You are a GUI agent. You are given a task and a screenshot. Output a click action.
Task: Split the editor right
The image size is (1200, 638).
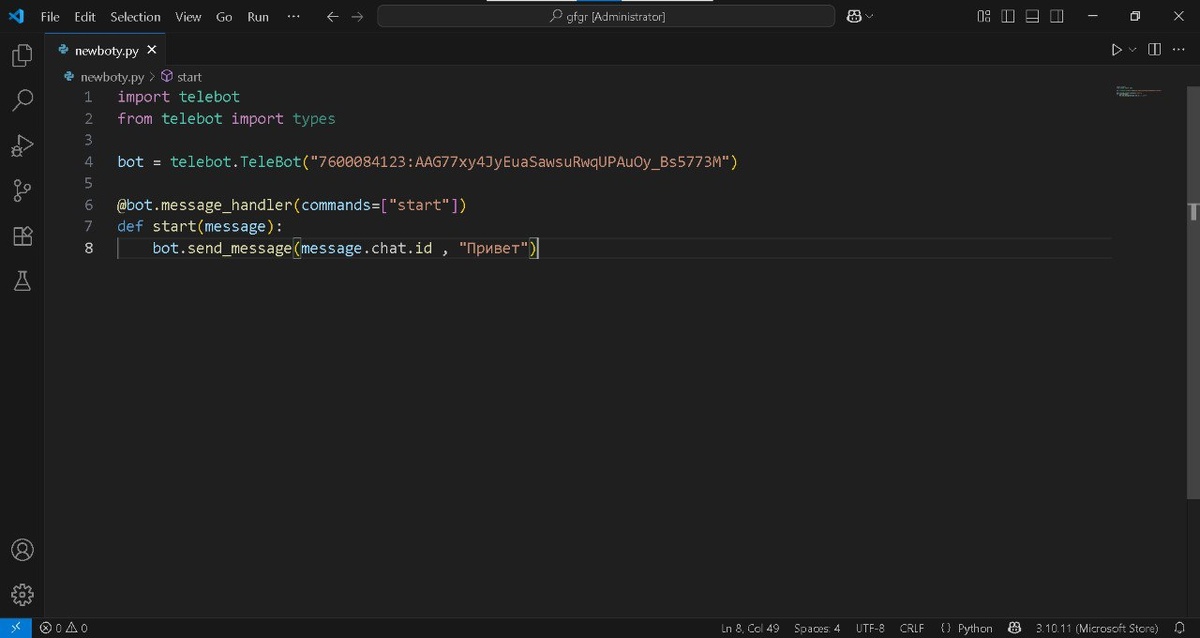pos(1154,49)
